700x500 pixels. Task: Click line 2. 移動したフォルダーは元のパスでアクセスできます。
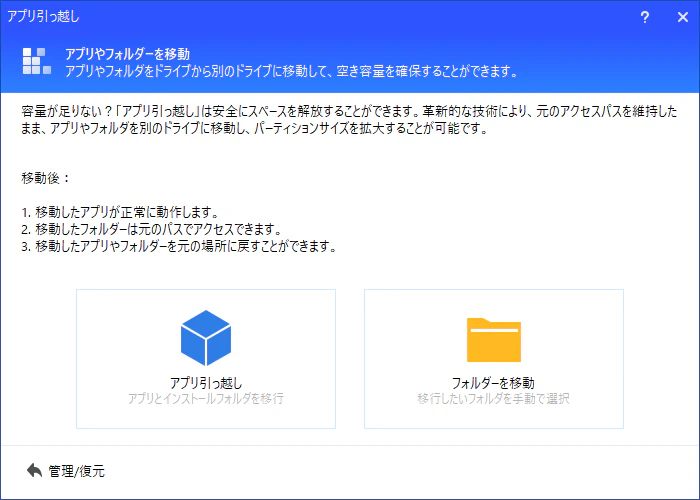pos(151,229)
